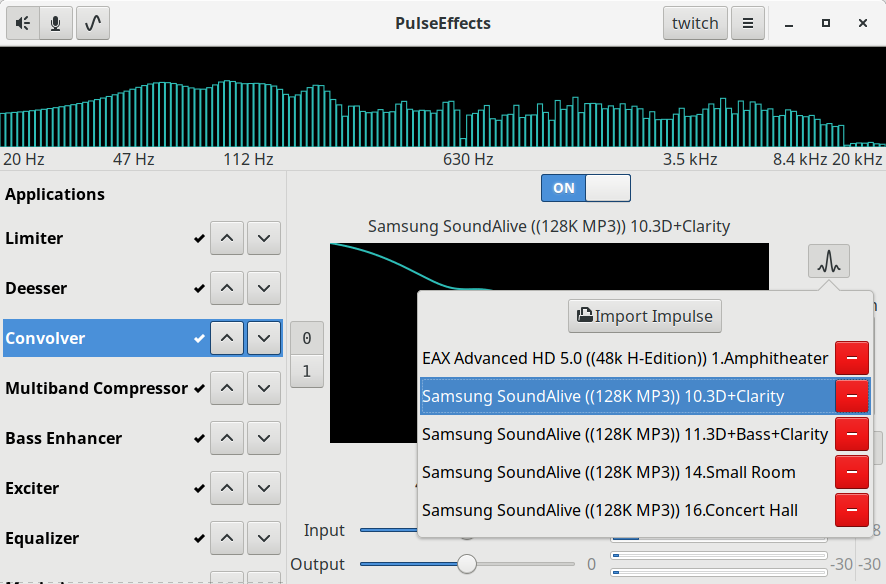The width and height of the screenshot is (886, 584).
Task: Select Exciter effect in sidebar
Action: 105,488
